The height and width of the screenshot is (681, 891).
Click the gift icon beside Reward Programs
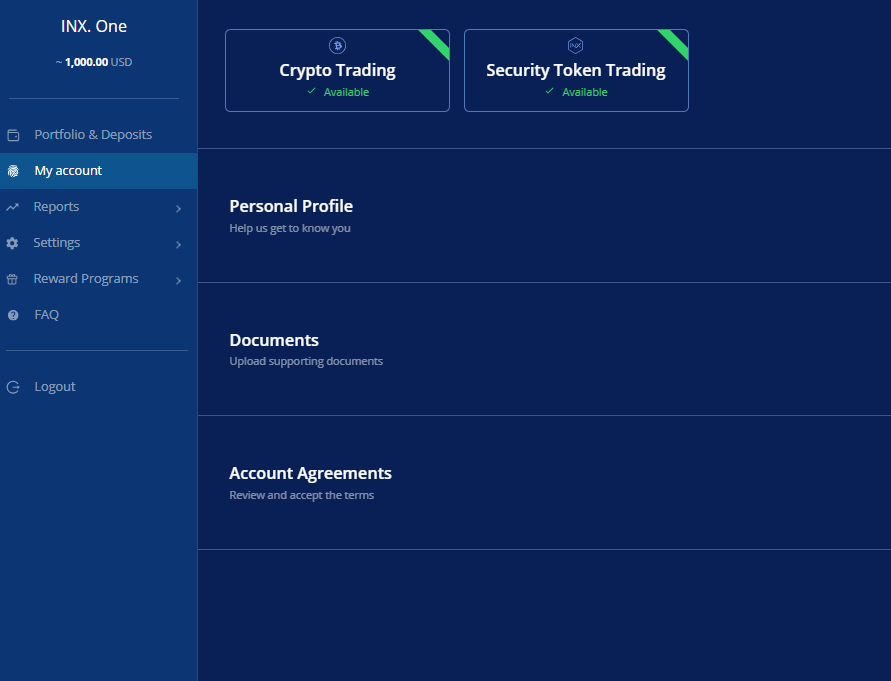tap(12, 279)
